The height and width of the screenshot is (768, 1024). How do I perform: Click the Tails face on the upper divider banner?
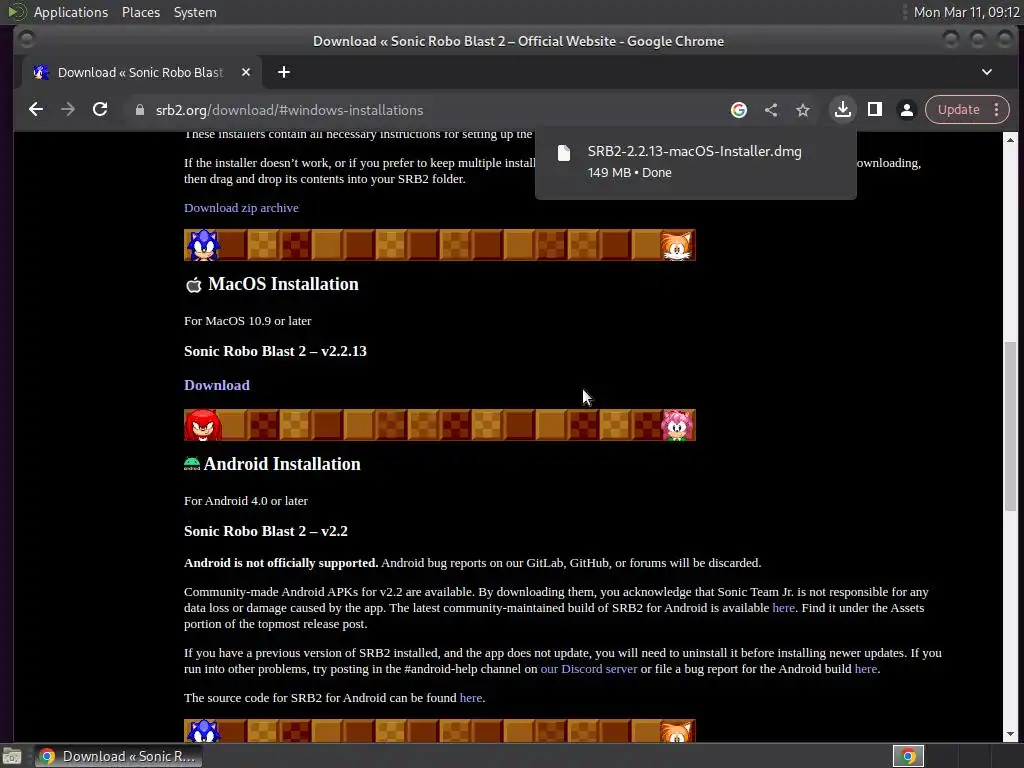click(677, 246)
